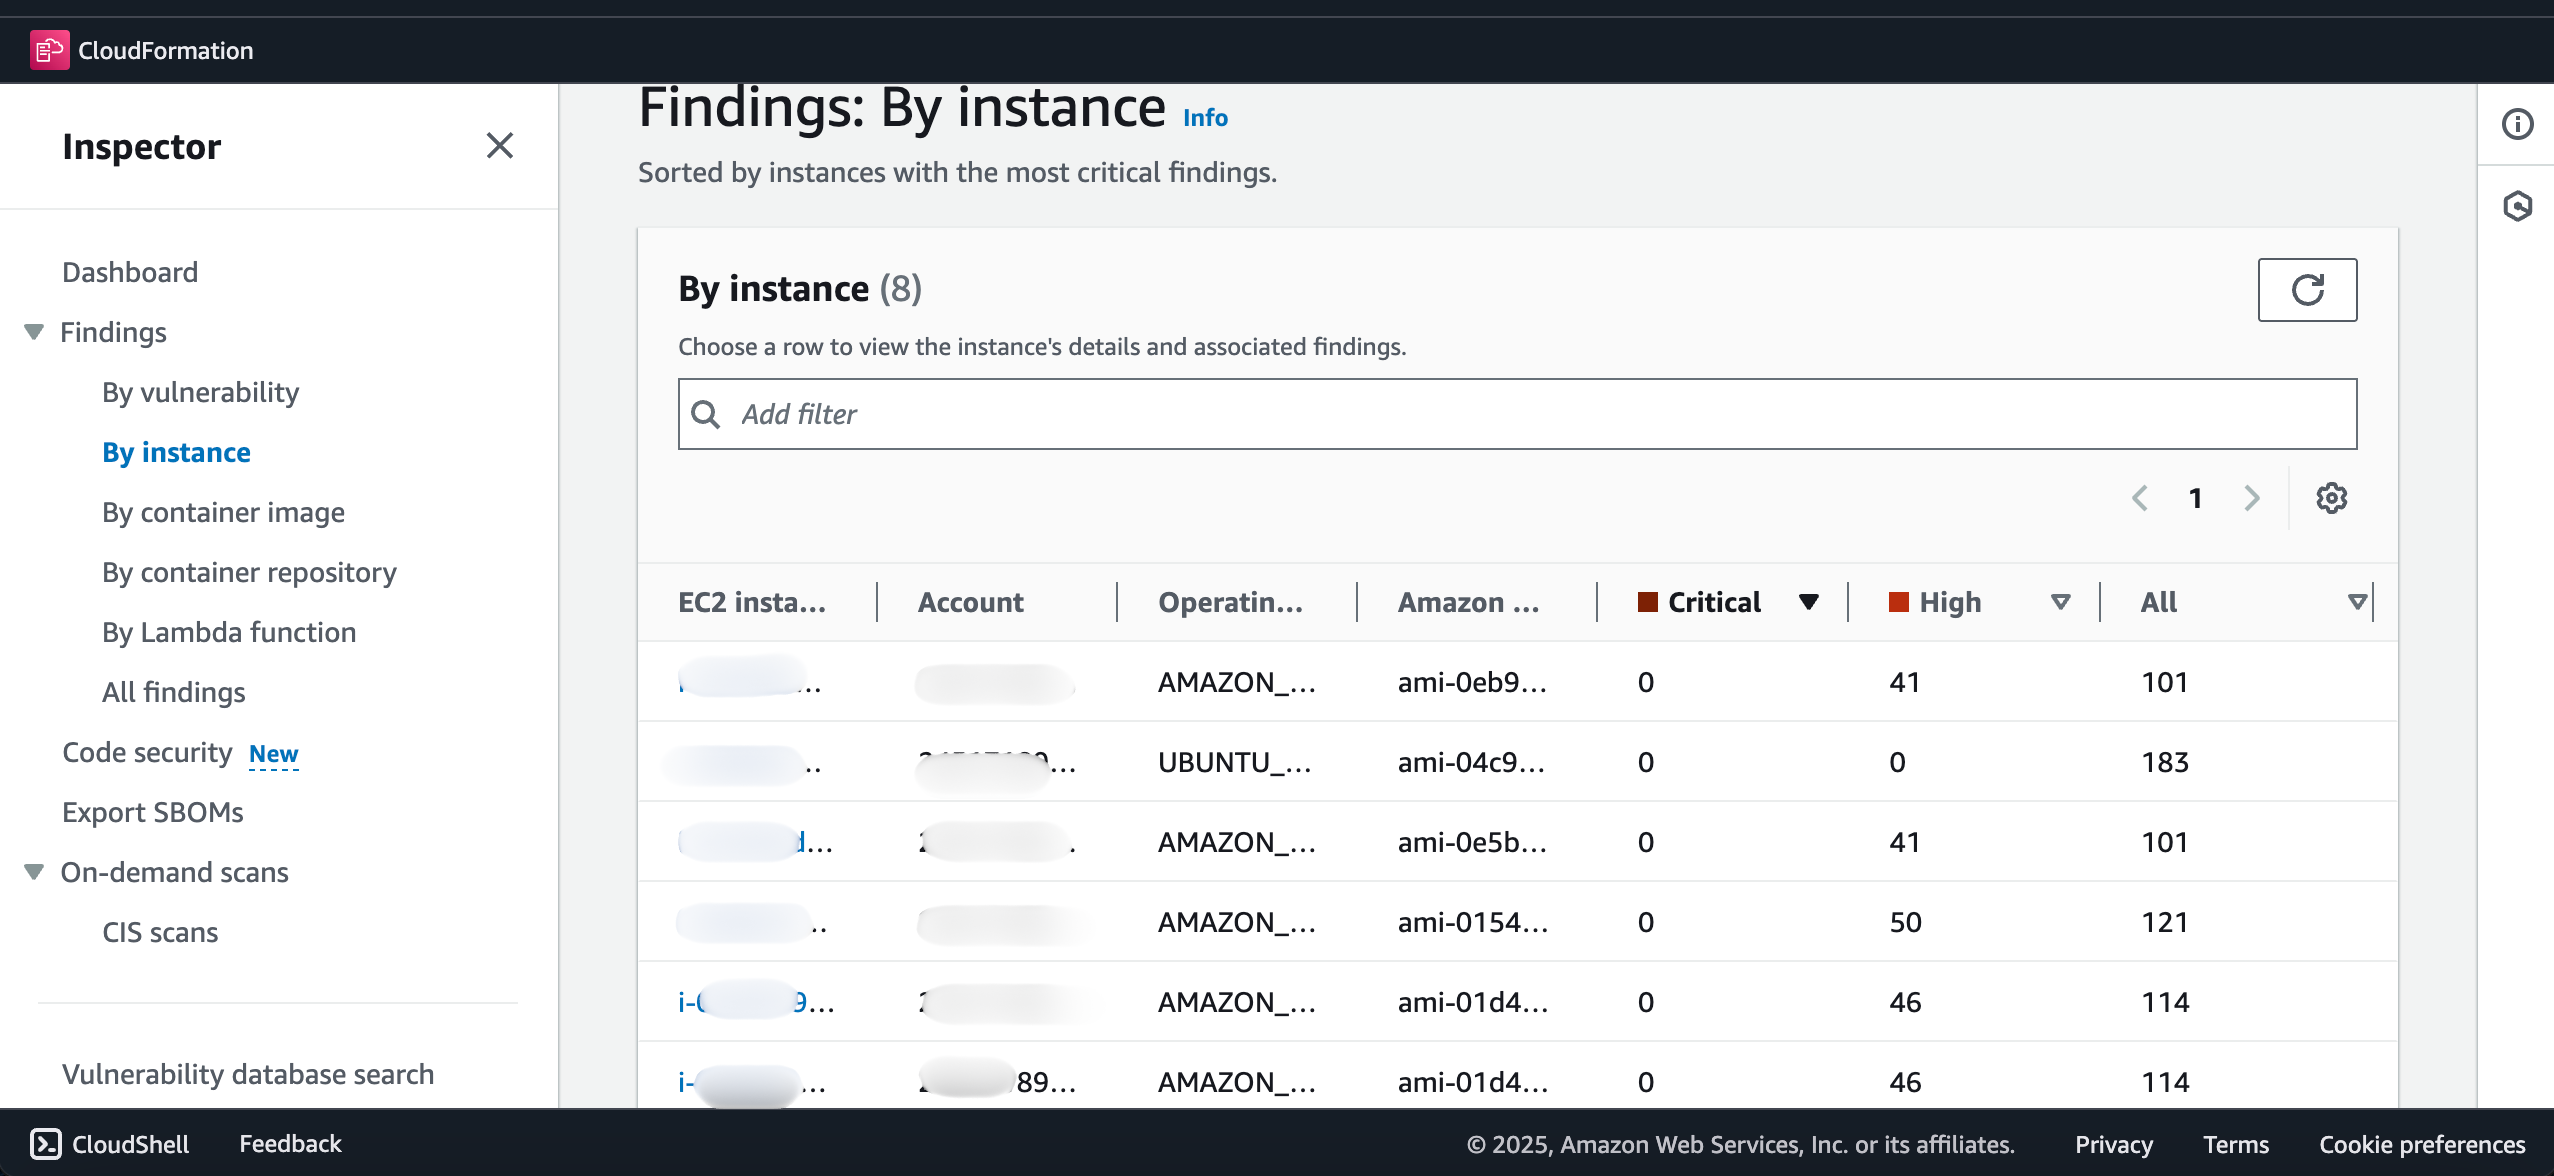
Task: Click the refresh button for By instance table
Action: pos(2307,290)
